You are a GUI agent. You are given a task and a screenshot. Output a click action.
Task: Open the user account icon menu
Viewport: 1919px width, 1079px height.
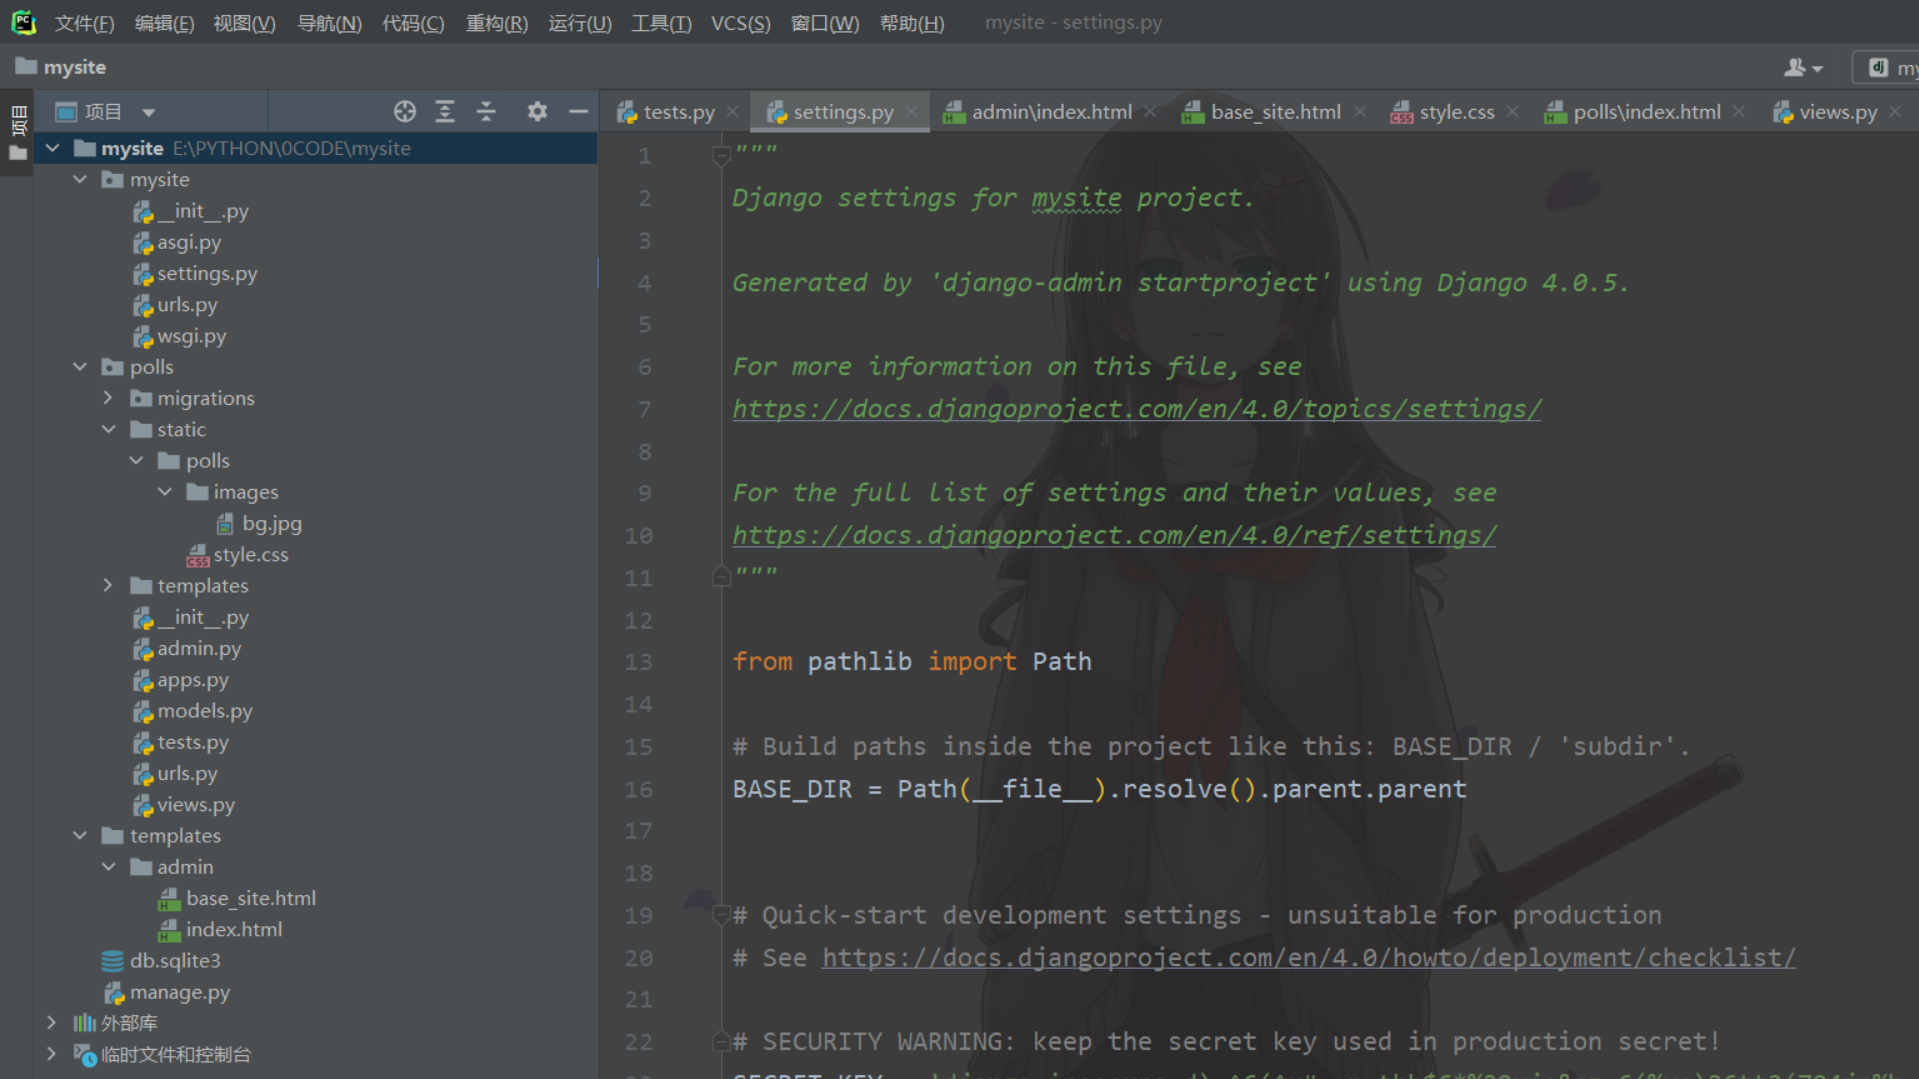click(x=1803, y=67)
